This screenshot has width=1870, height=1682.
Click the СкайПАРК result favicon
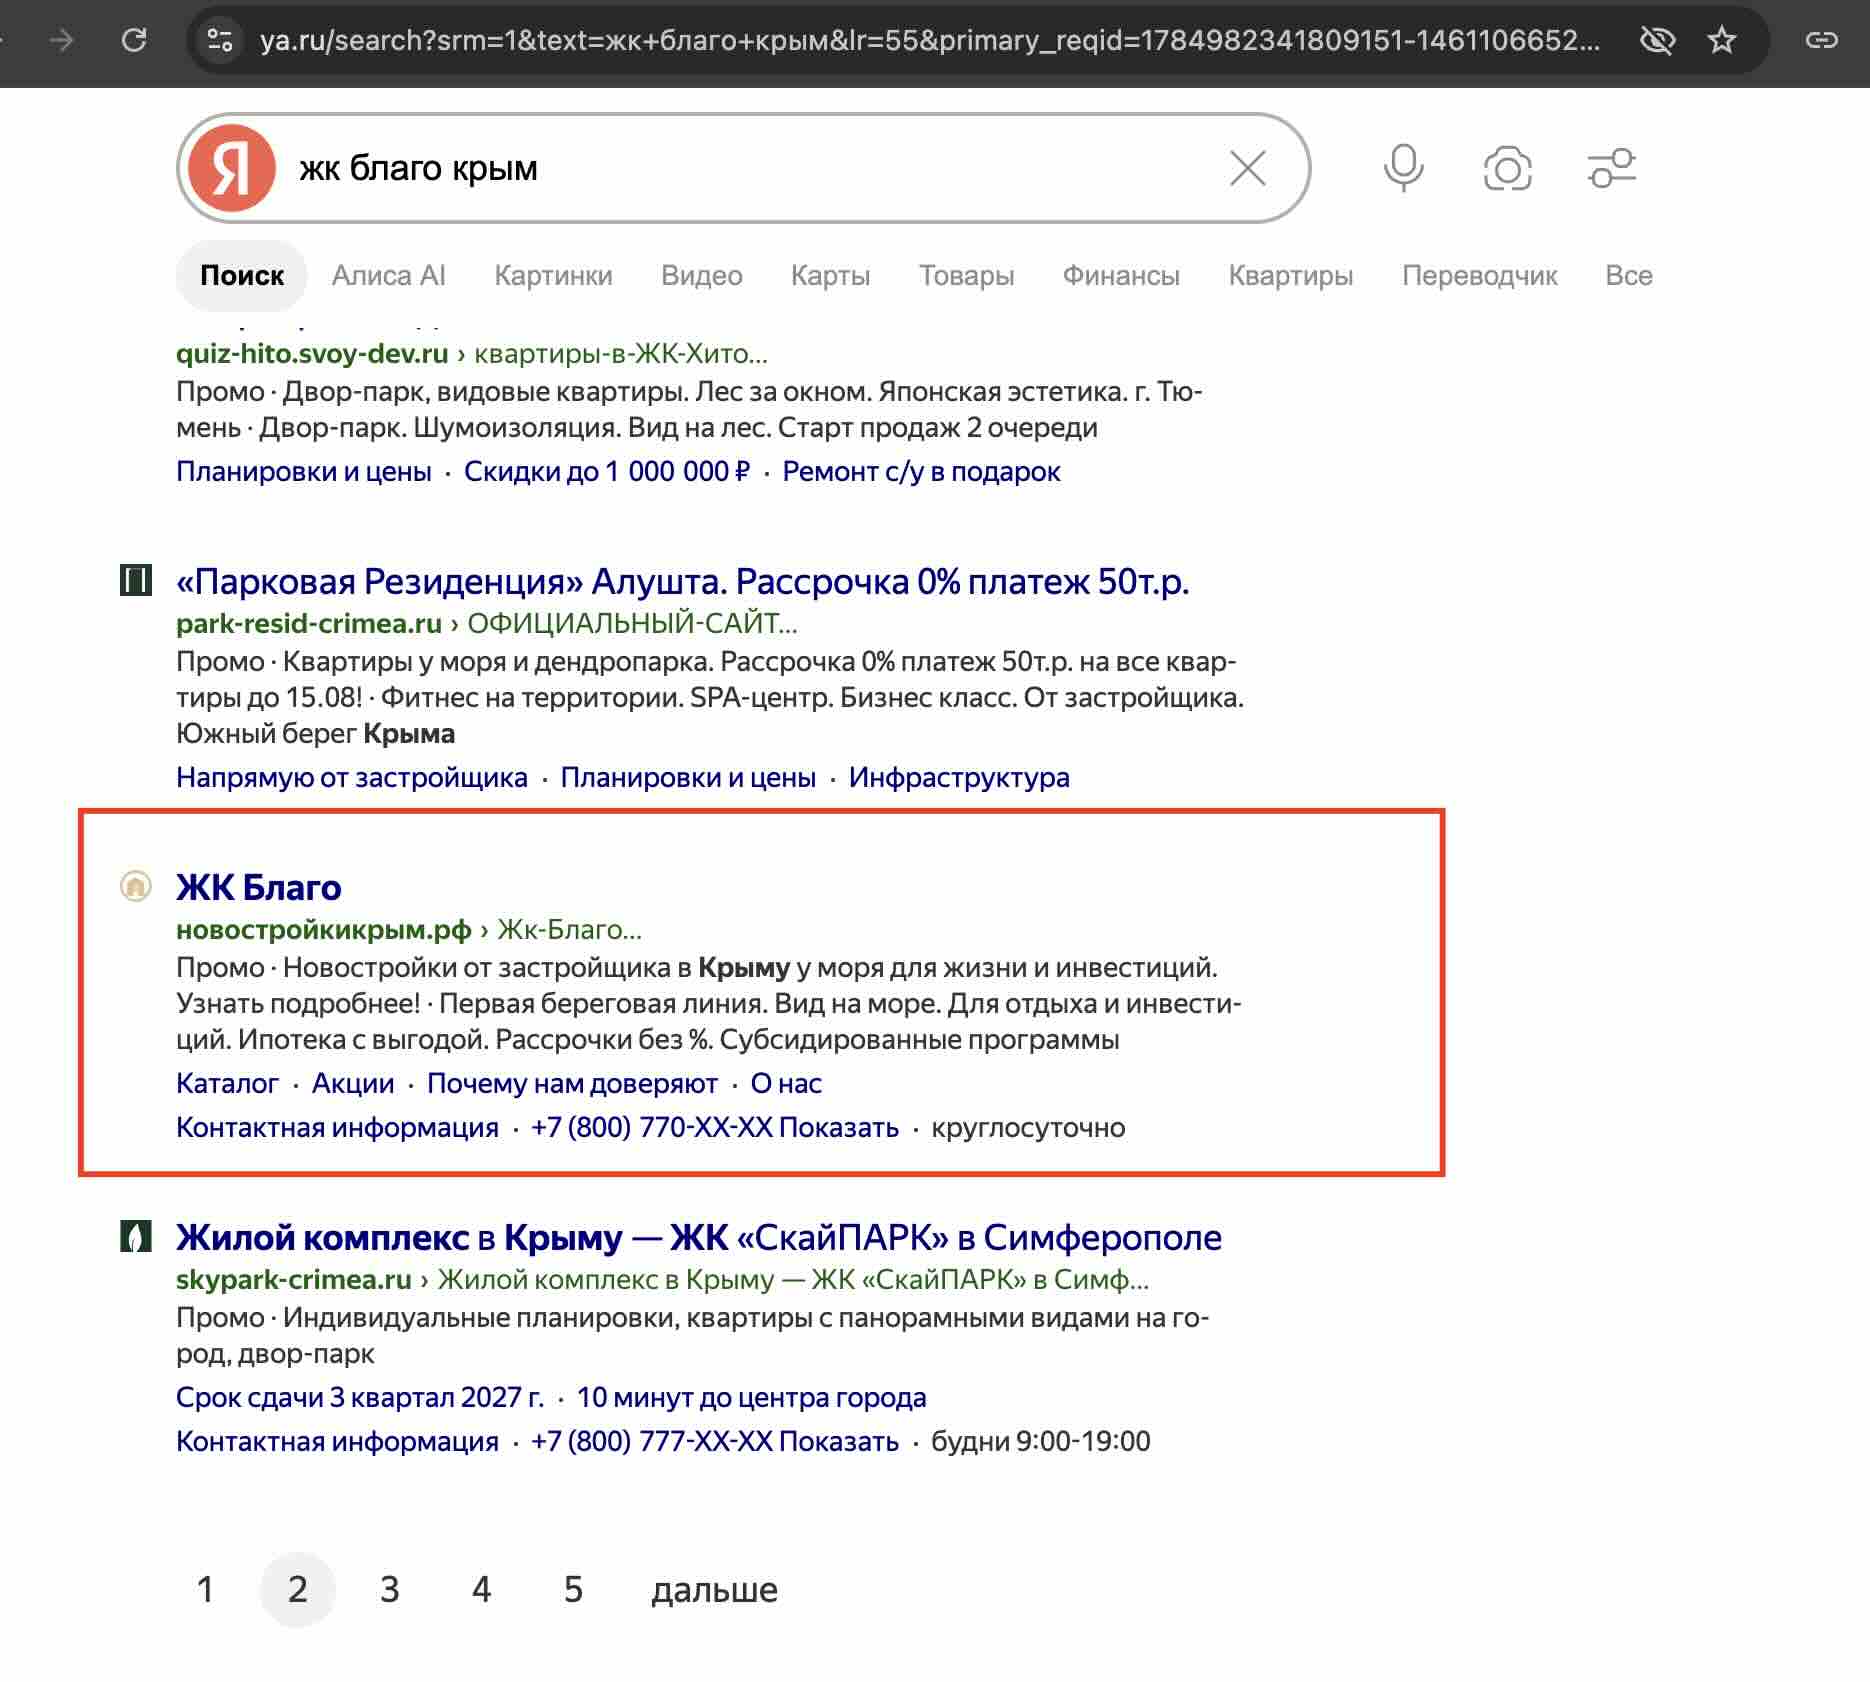(x=136, y=1236)
